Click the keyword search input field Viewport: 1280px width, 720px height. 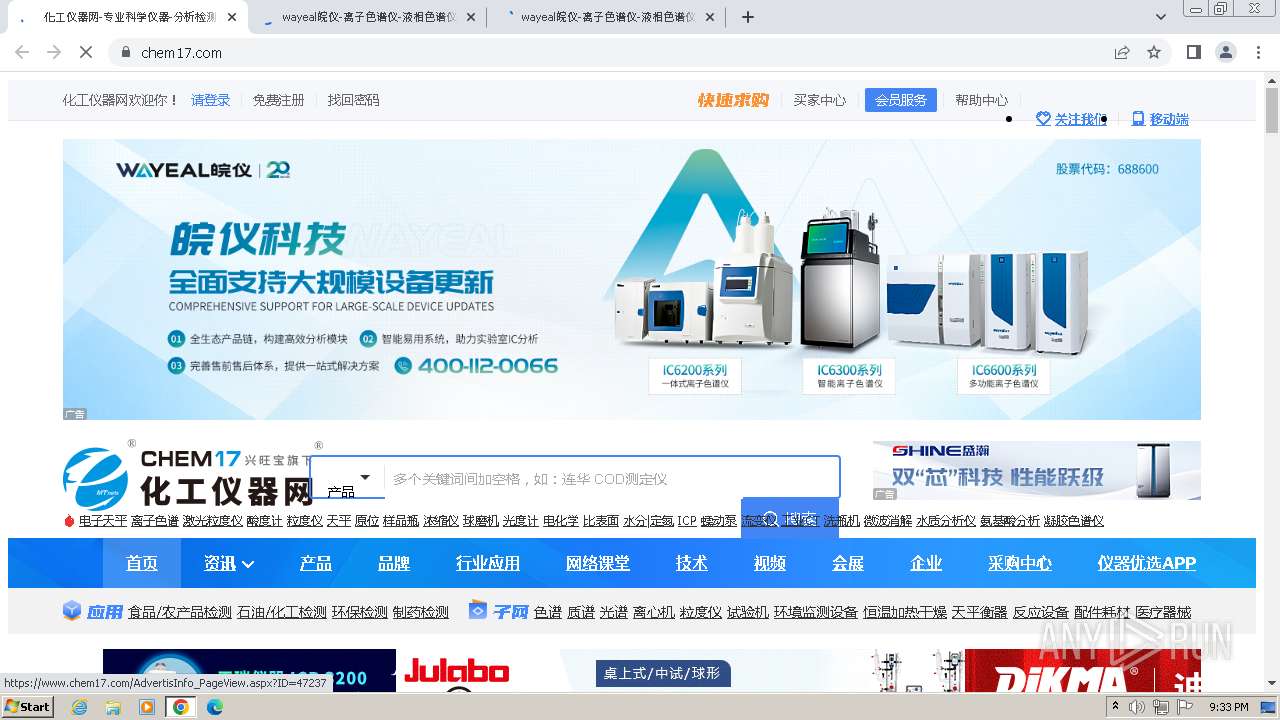click(x=612, y=478)
